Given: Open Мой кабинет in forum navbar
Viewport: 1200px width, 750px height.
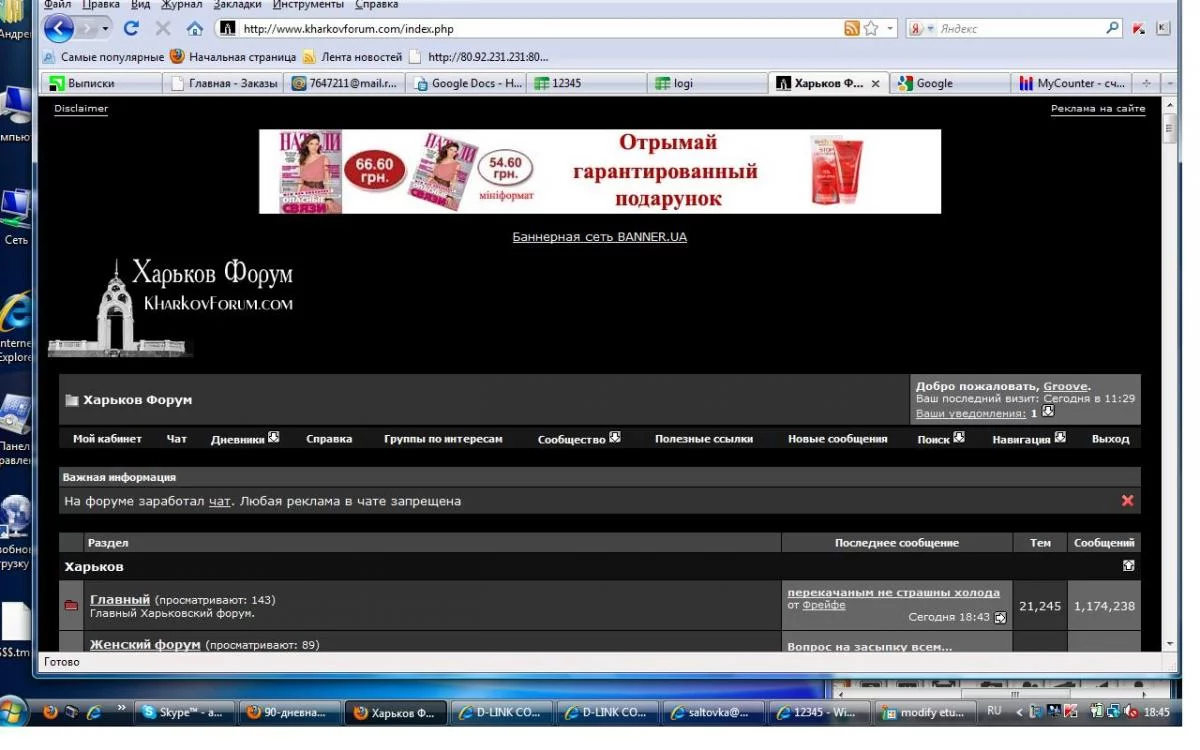Looking at the screenshot, I should (x=107, y=438).
